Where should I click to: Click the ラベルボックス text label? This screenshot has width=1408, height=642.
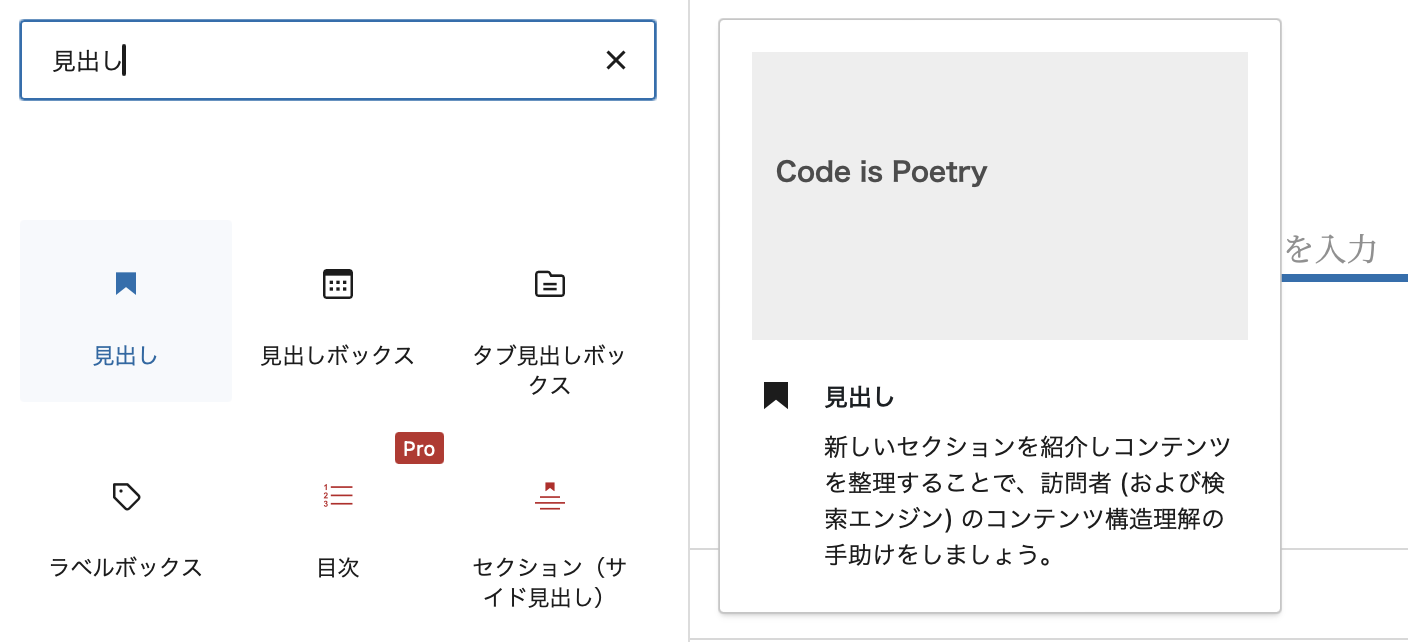point(126,568)
